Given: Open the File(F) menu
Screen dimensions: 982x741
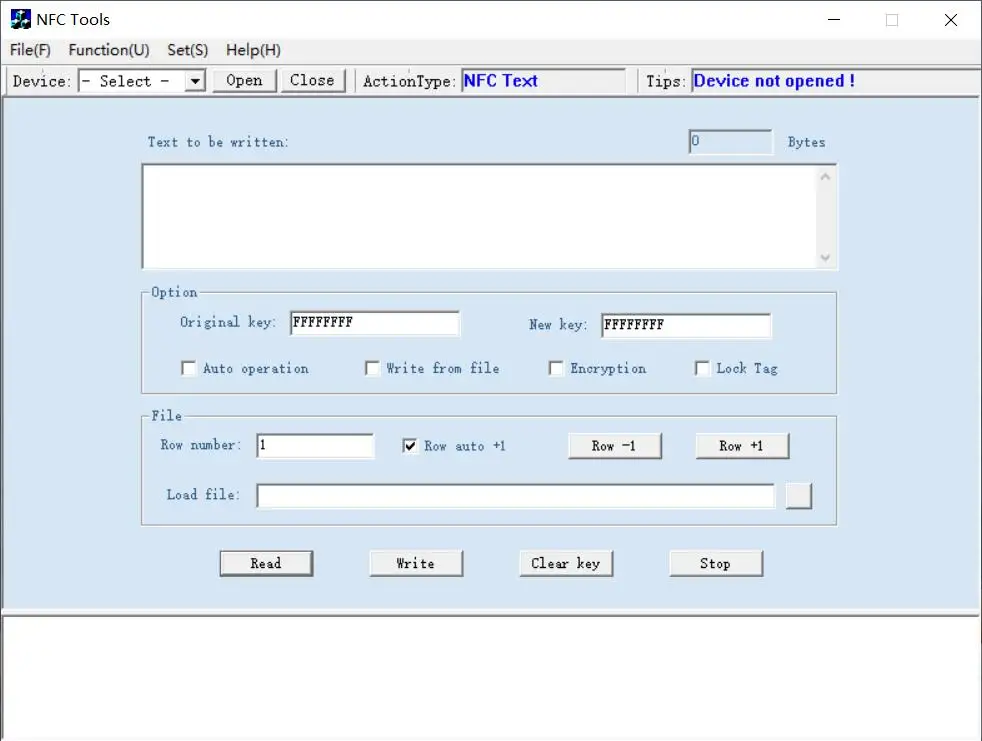Looking at the screenshot, I should click(30, 50).
